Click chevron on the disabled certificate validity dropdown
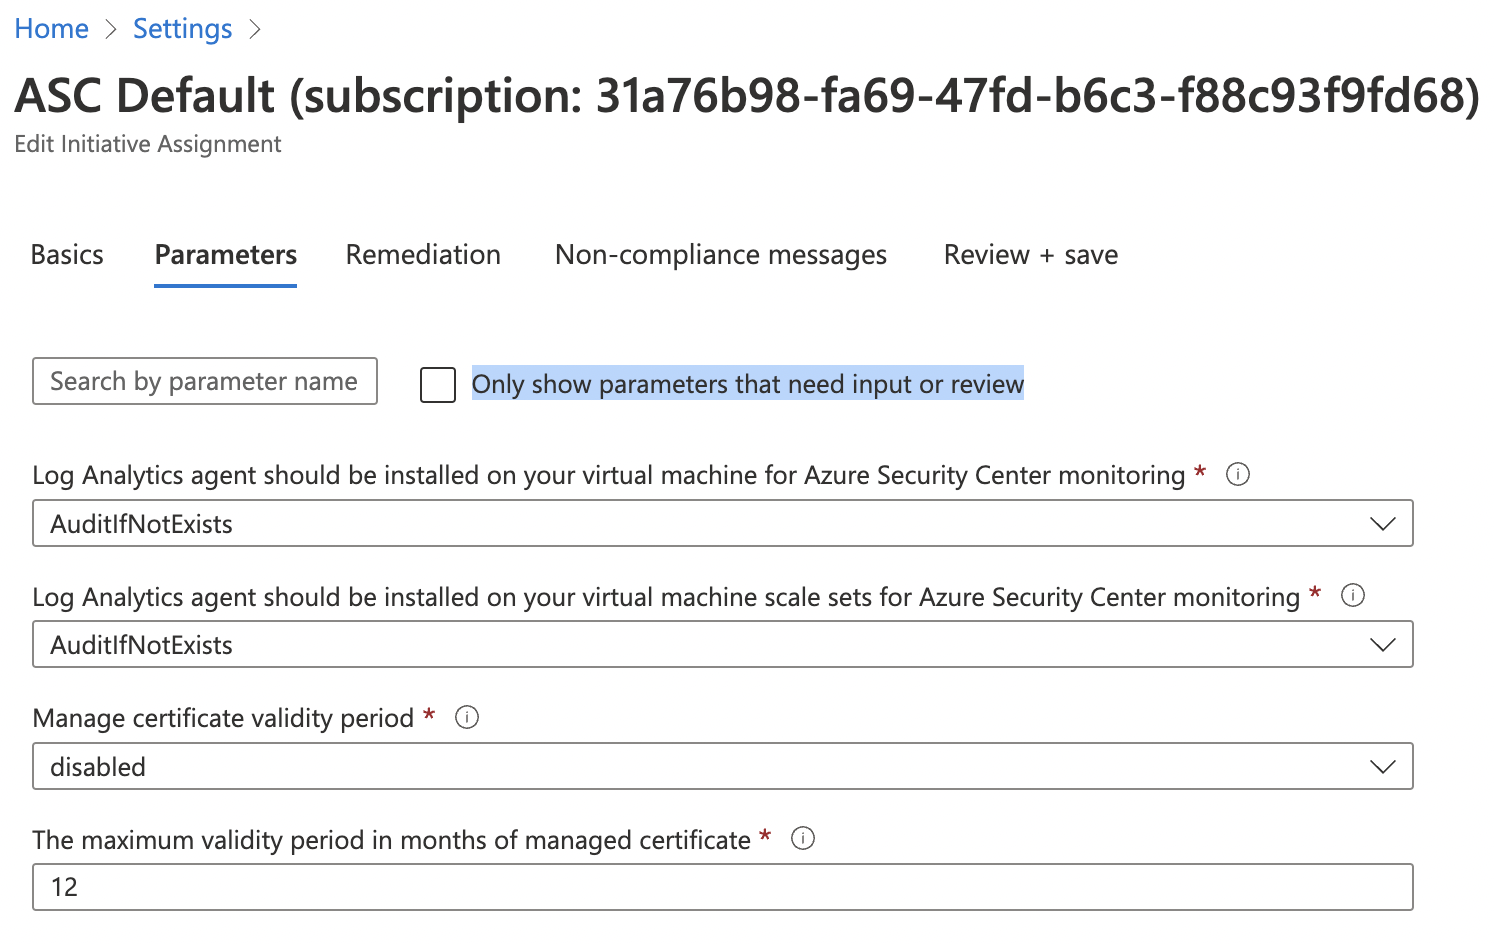Image resolution: width=1494 pixels, height=944 pixels. (1383, 766)
